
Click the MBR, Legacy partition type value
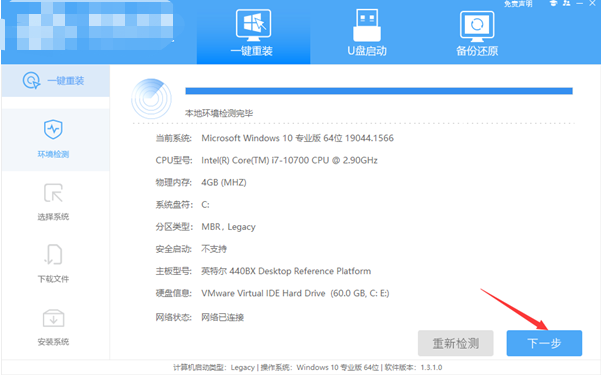[x=228, y=227]
